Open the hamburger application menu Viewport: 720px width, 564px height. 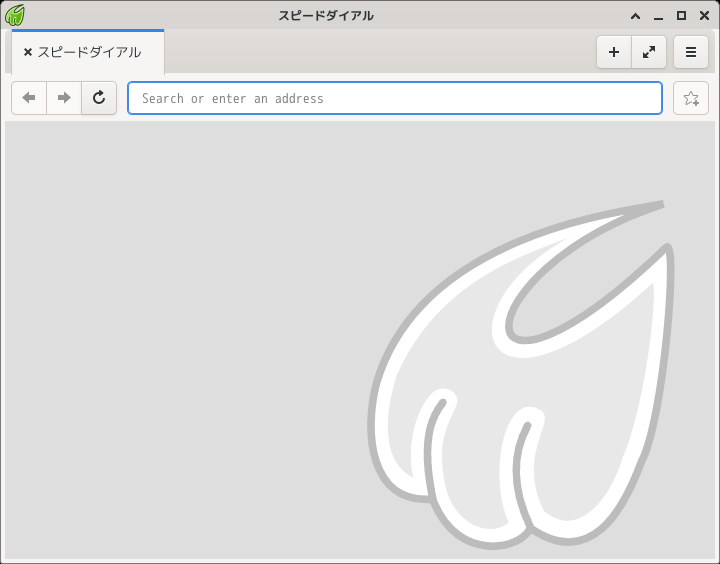coord(691,52)
